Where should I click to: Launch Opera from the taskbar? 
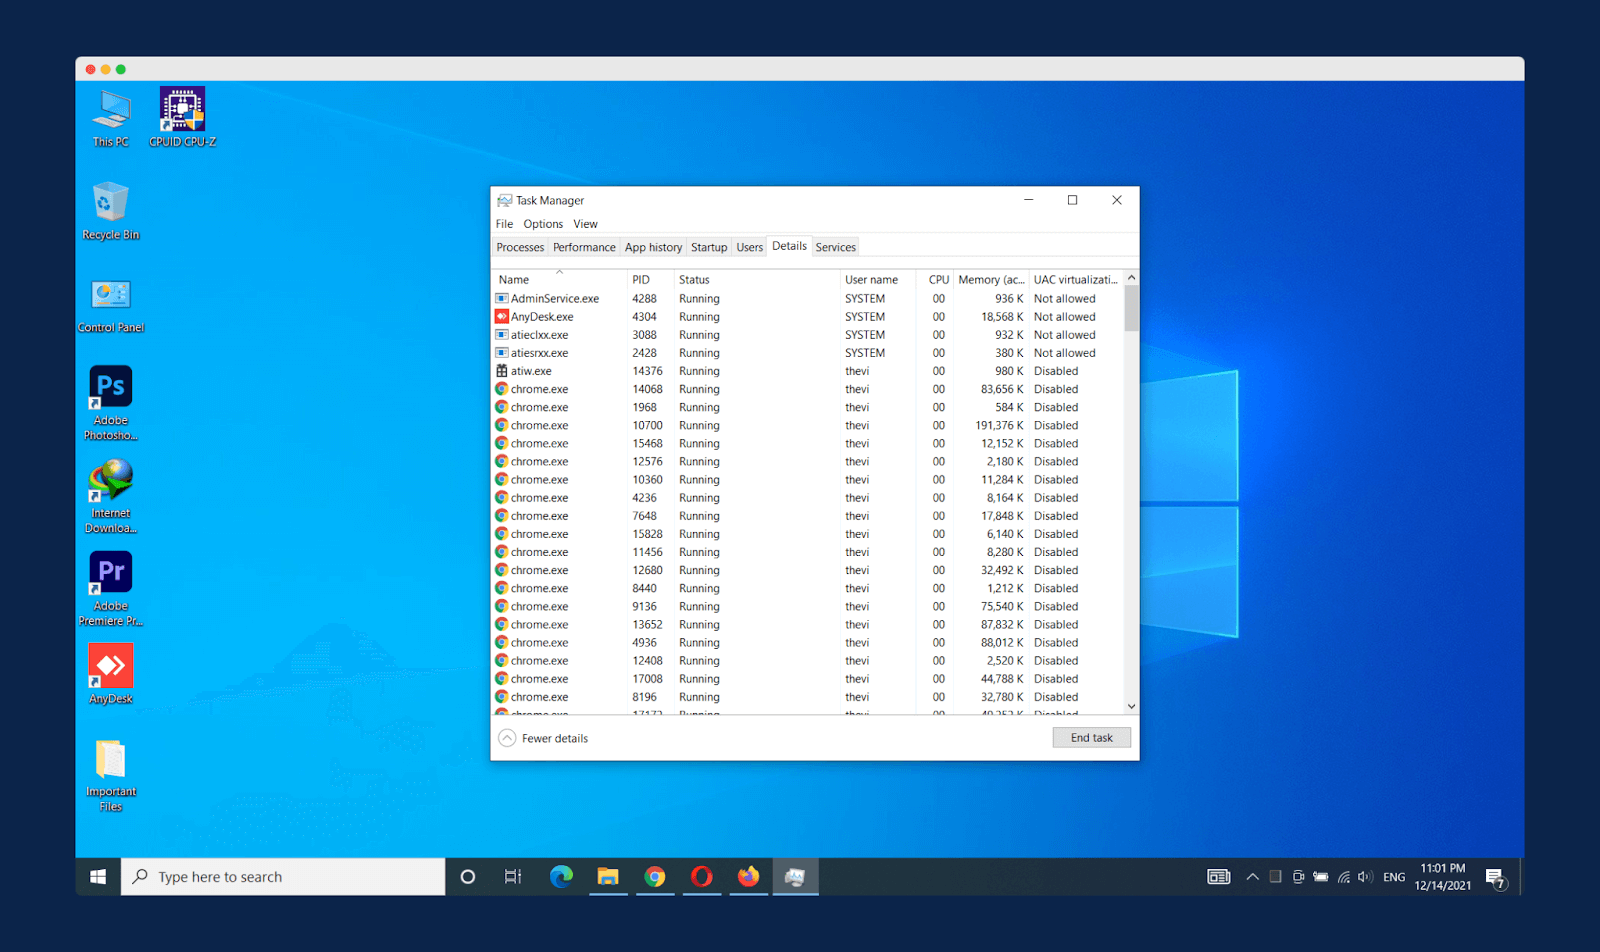[x=702, y=876]
